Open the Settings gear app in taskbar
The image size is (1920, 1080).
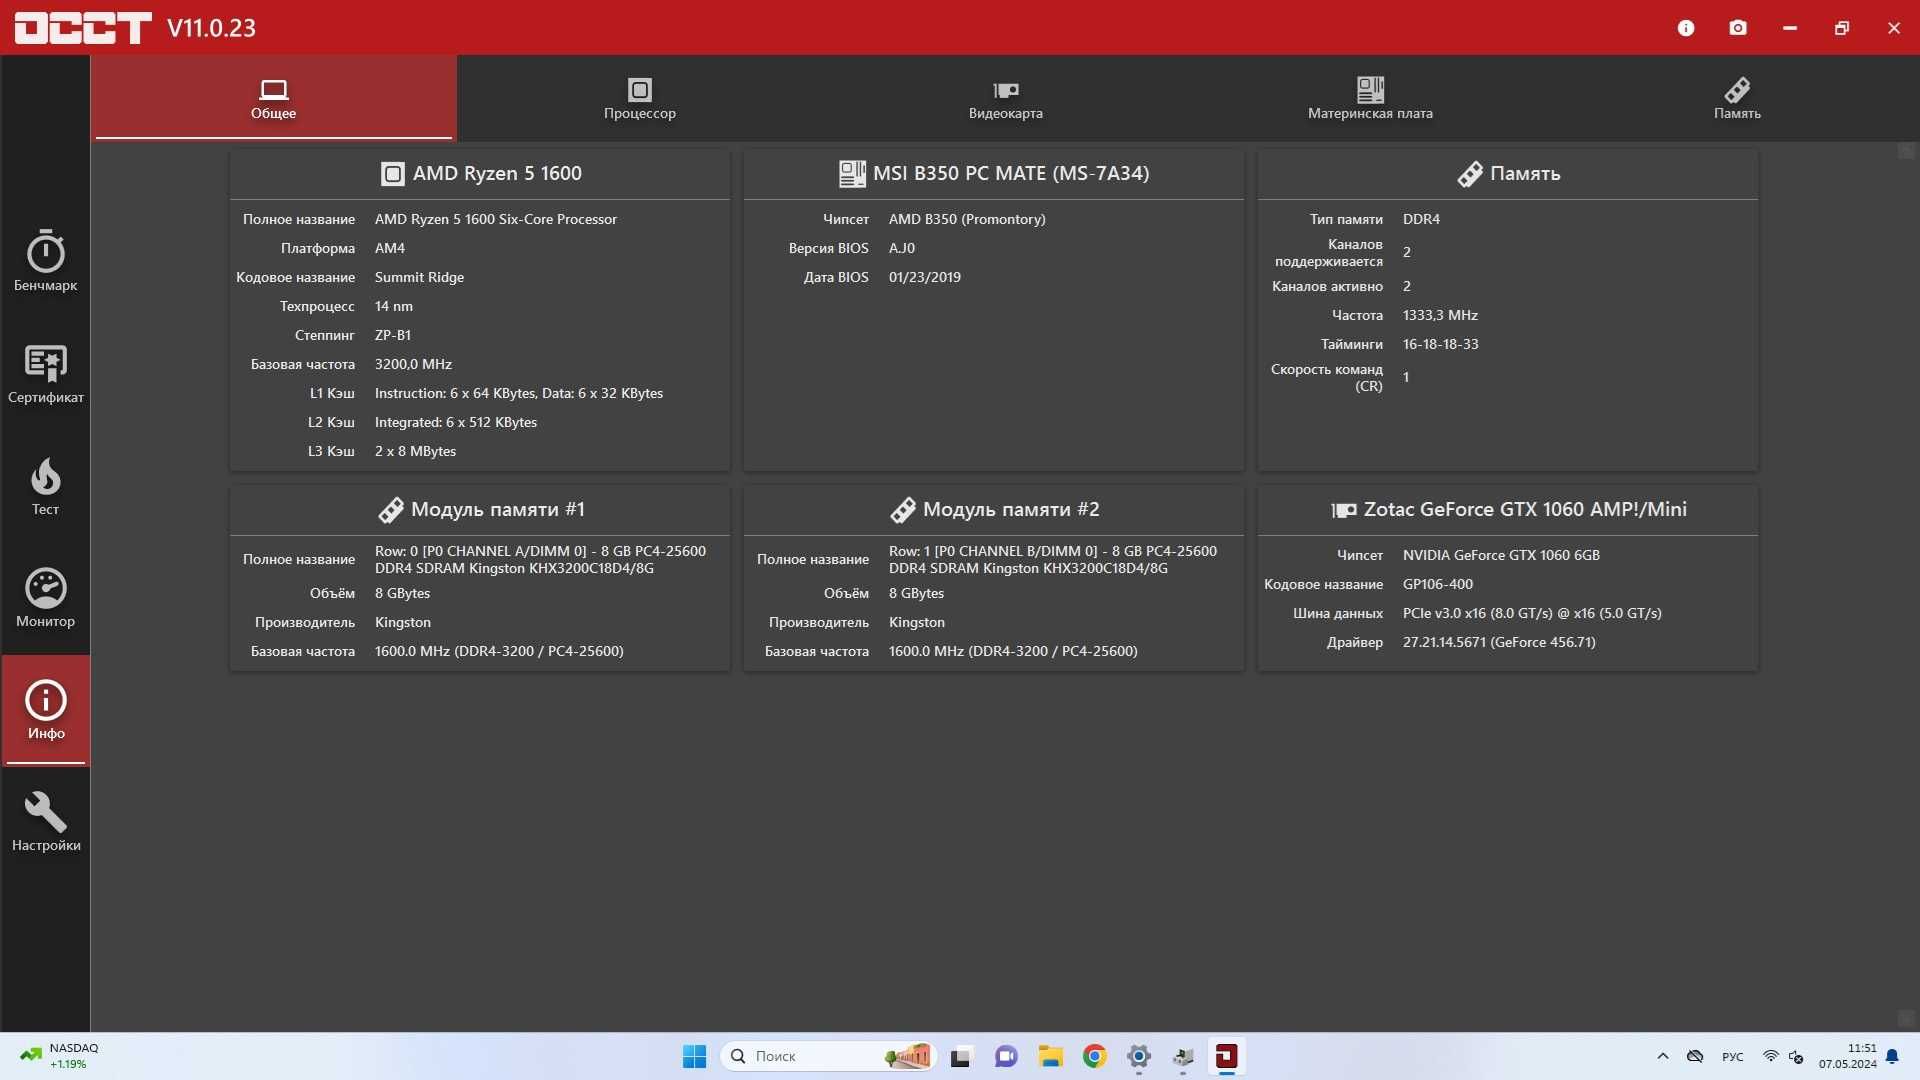click(1139, 1056)
